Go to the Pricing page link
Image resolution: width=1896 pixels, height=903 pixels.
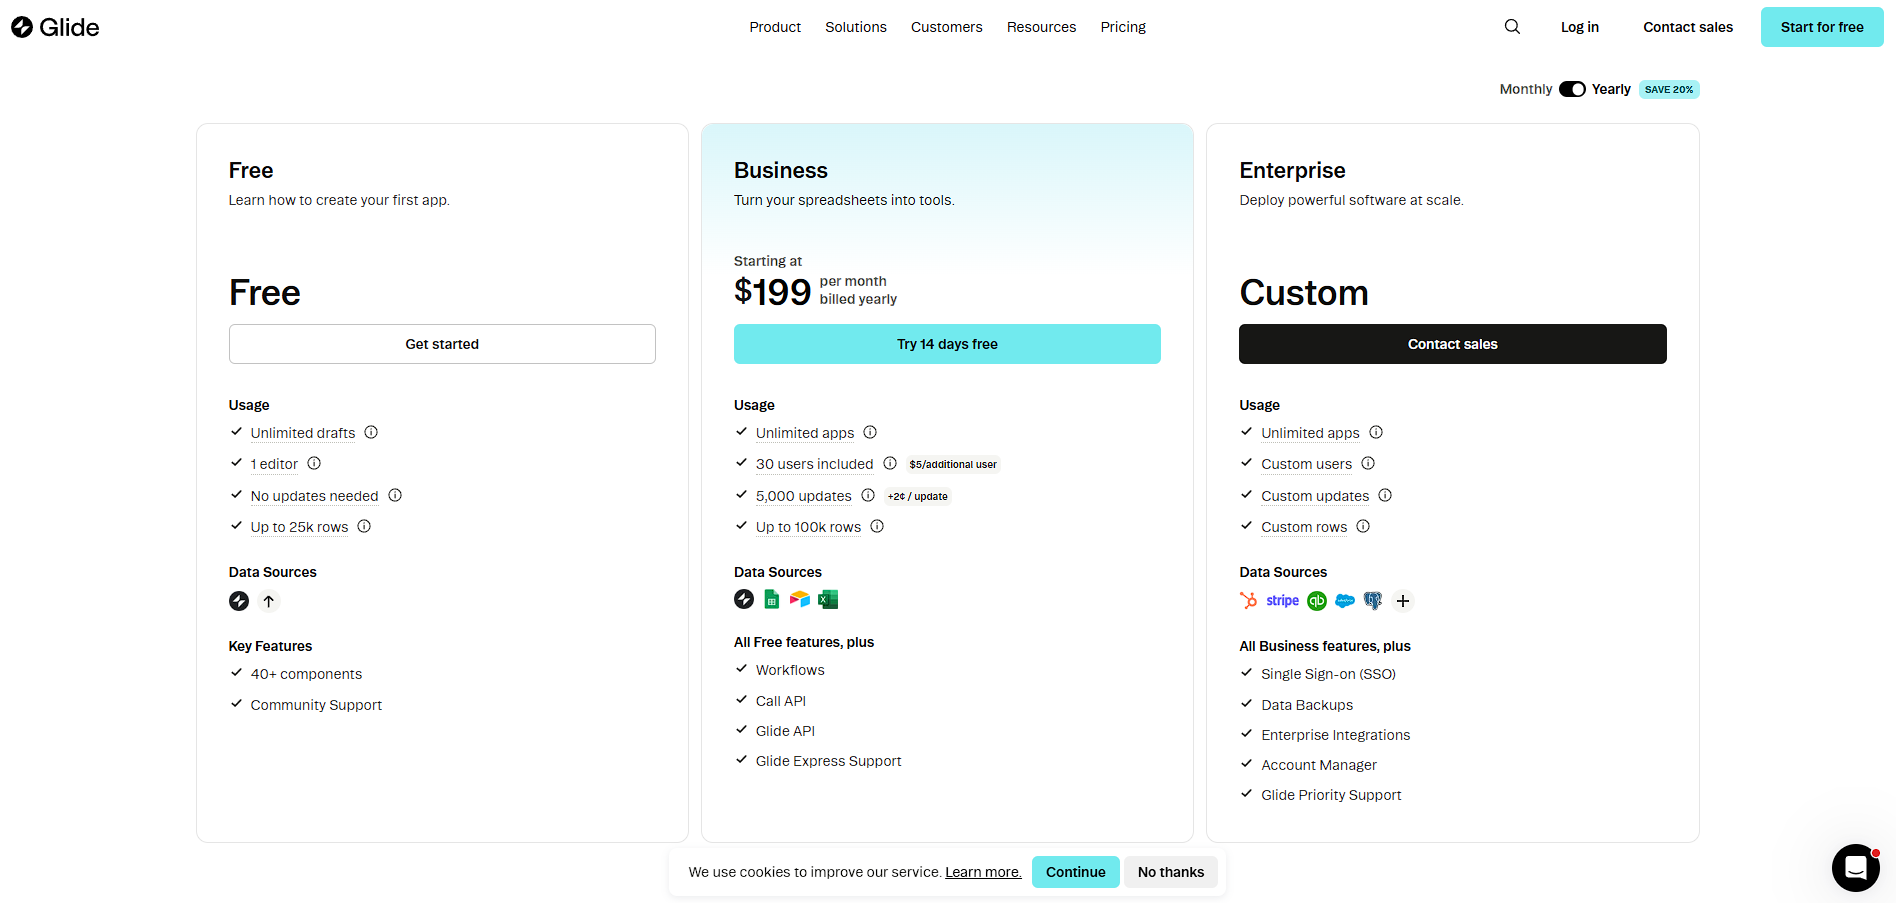click(x=1123, y=27)
